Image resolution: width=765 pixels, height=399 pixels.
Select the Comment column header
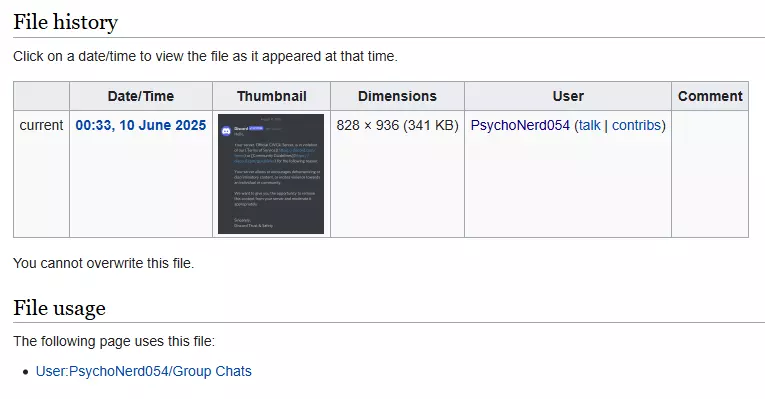(710, 96)
